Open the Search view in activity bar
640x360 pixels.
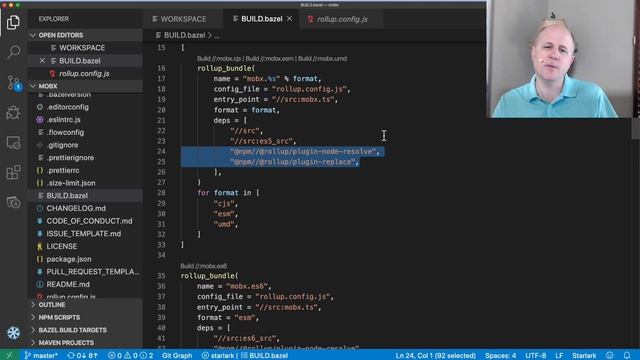pos(13,52)
